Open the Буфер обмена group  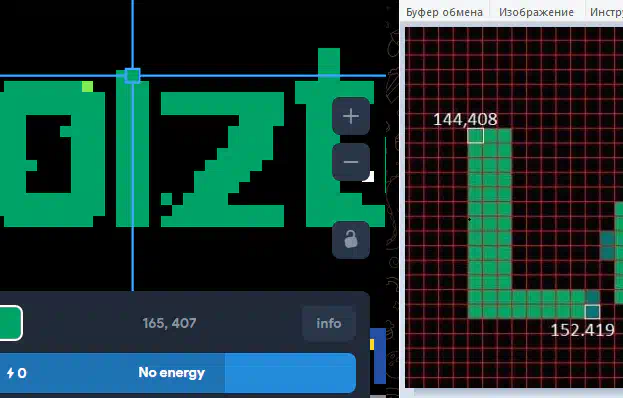(444, 12)
